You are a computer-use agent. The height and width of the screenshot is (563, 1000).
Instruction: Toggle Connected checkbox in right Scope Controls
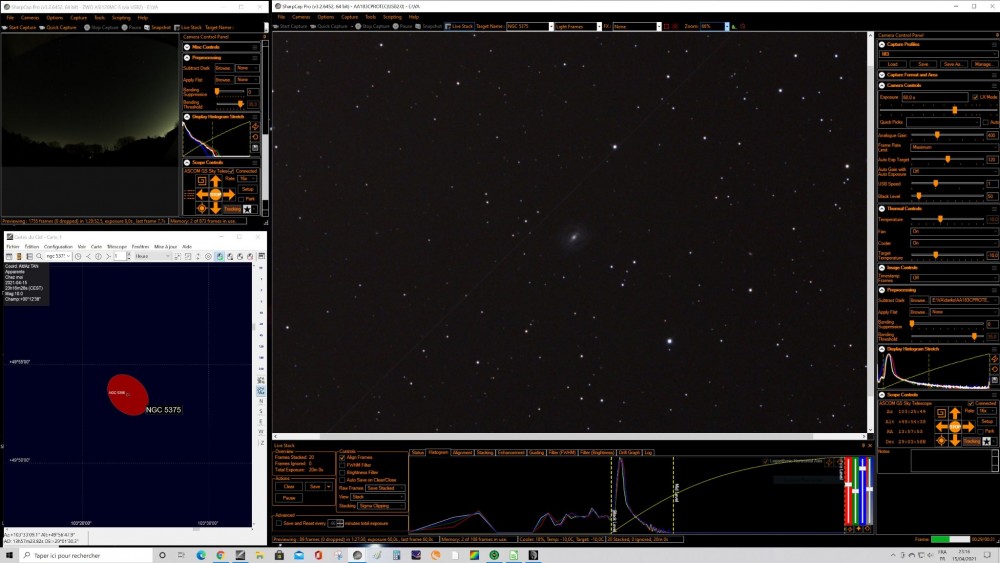click(971, 404)
